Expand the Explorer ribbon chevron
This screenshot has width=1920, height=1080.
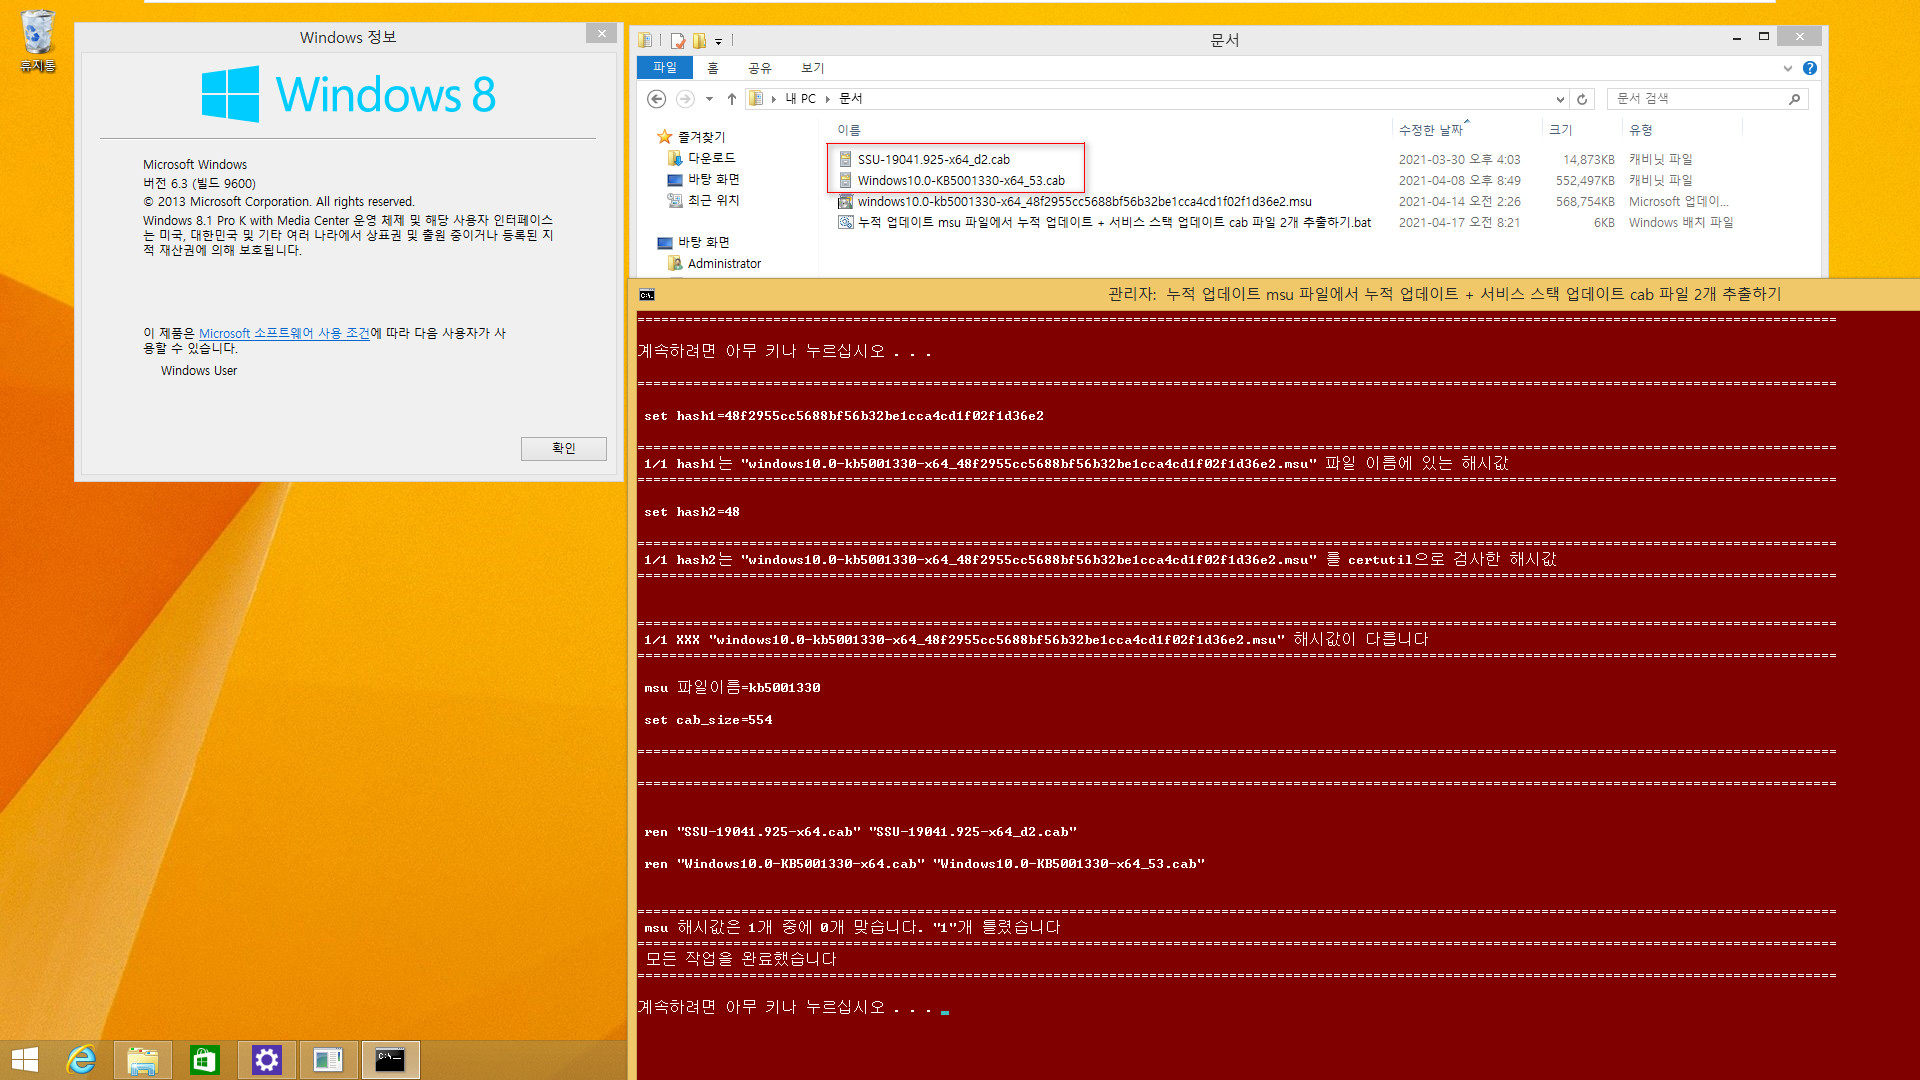click(1788, 68)
